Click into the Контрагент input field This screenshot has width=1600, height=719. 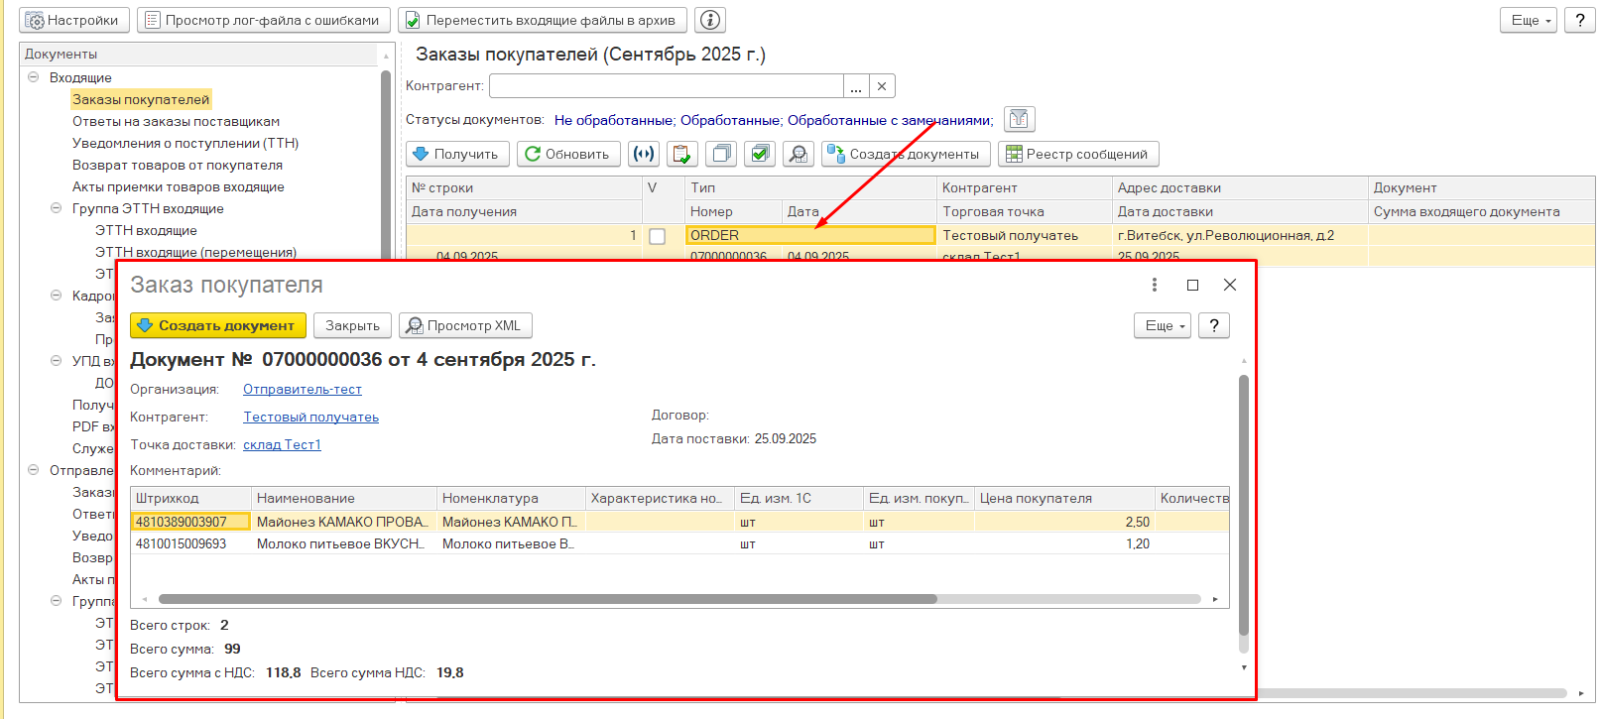(x=665, y=86)
